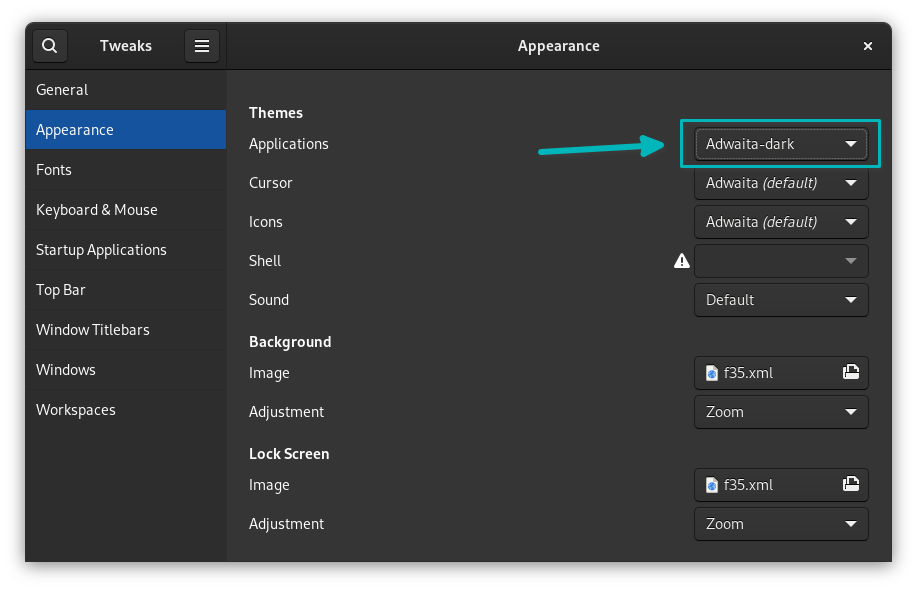Click the file-open icon on the Background image button
The width and height of the screenshot is (917, 590).
tap(851, 372)
